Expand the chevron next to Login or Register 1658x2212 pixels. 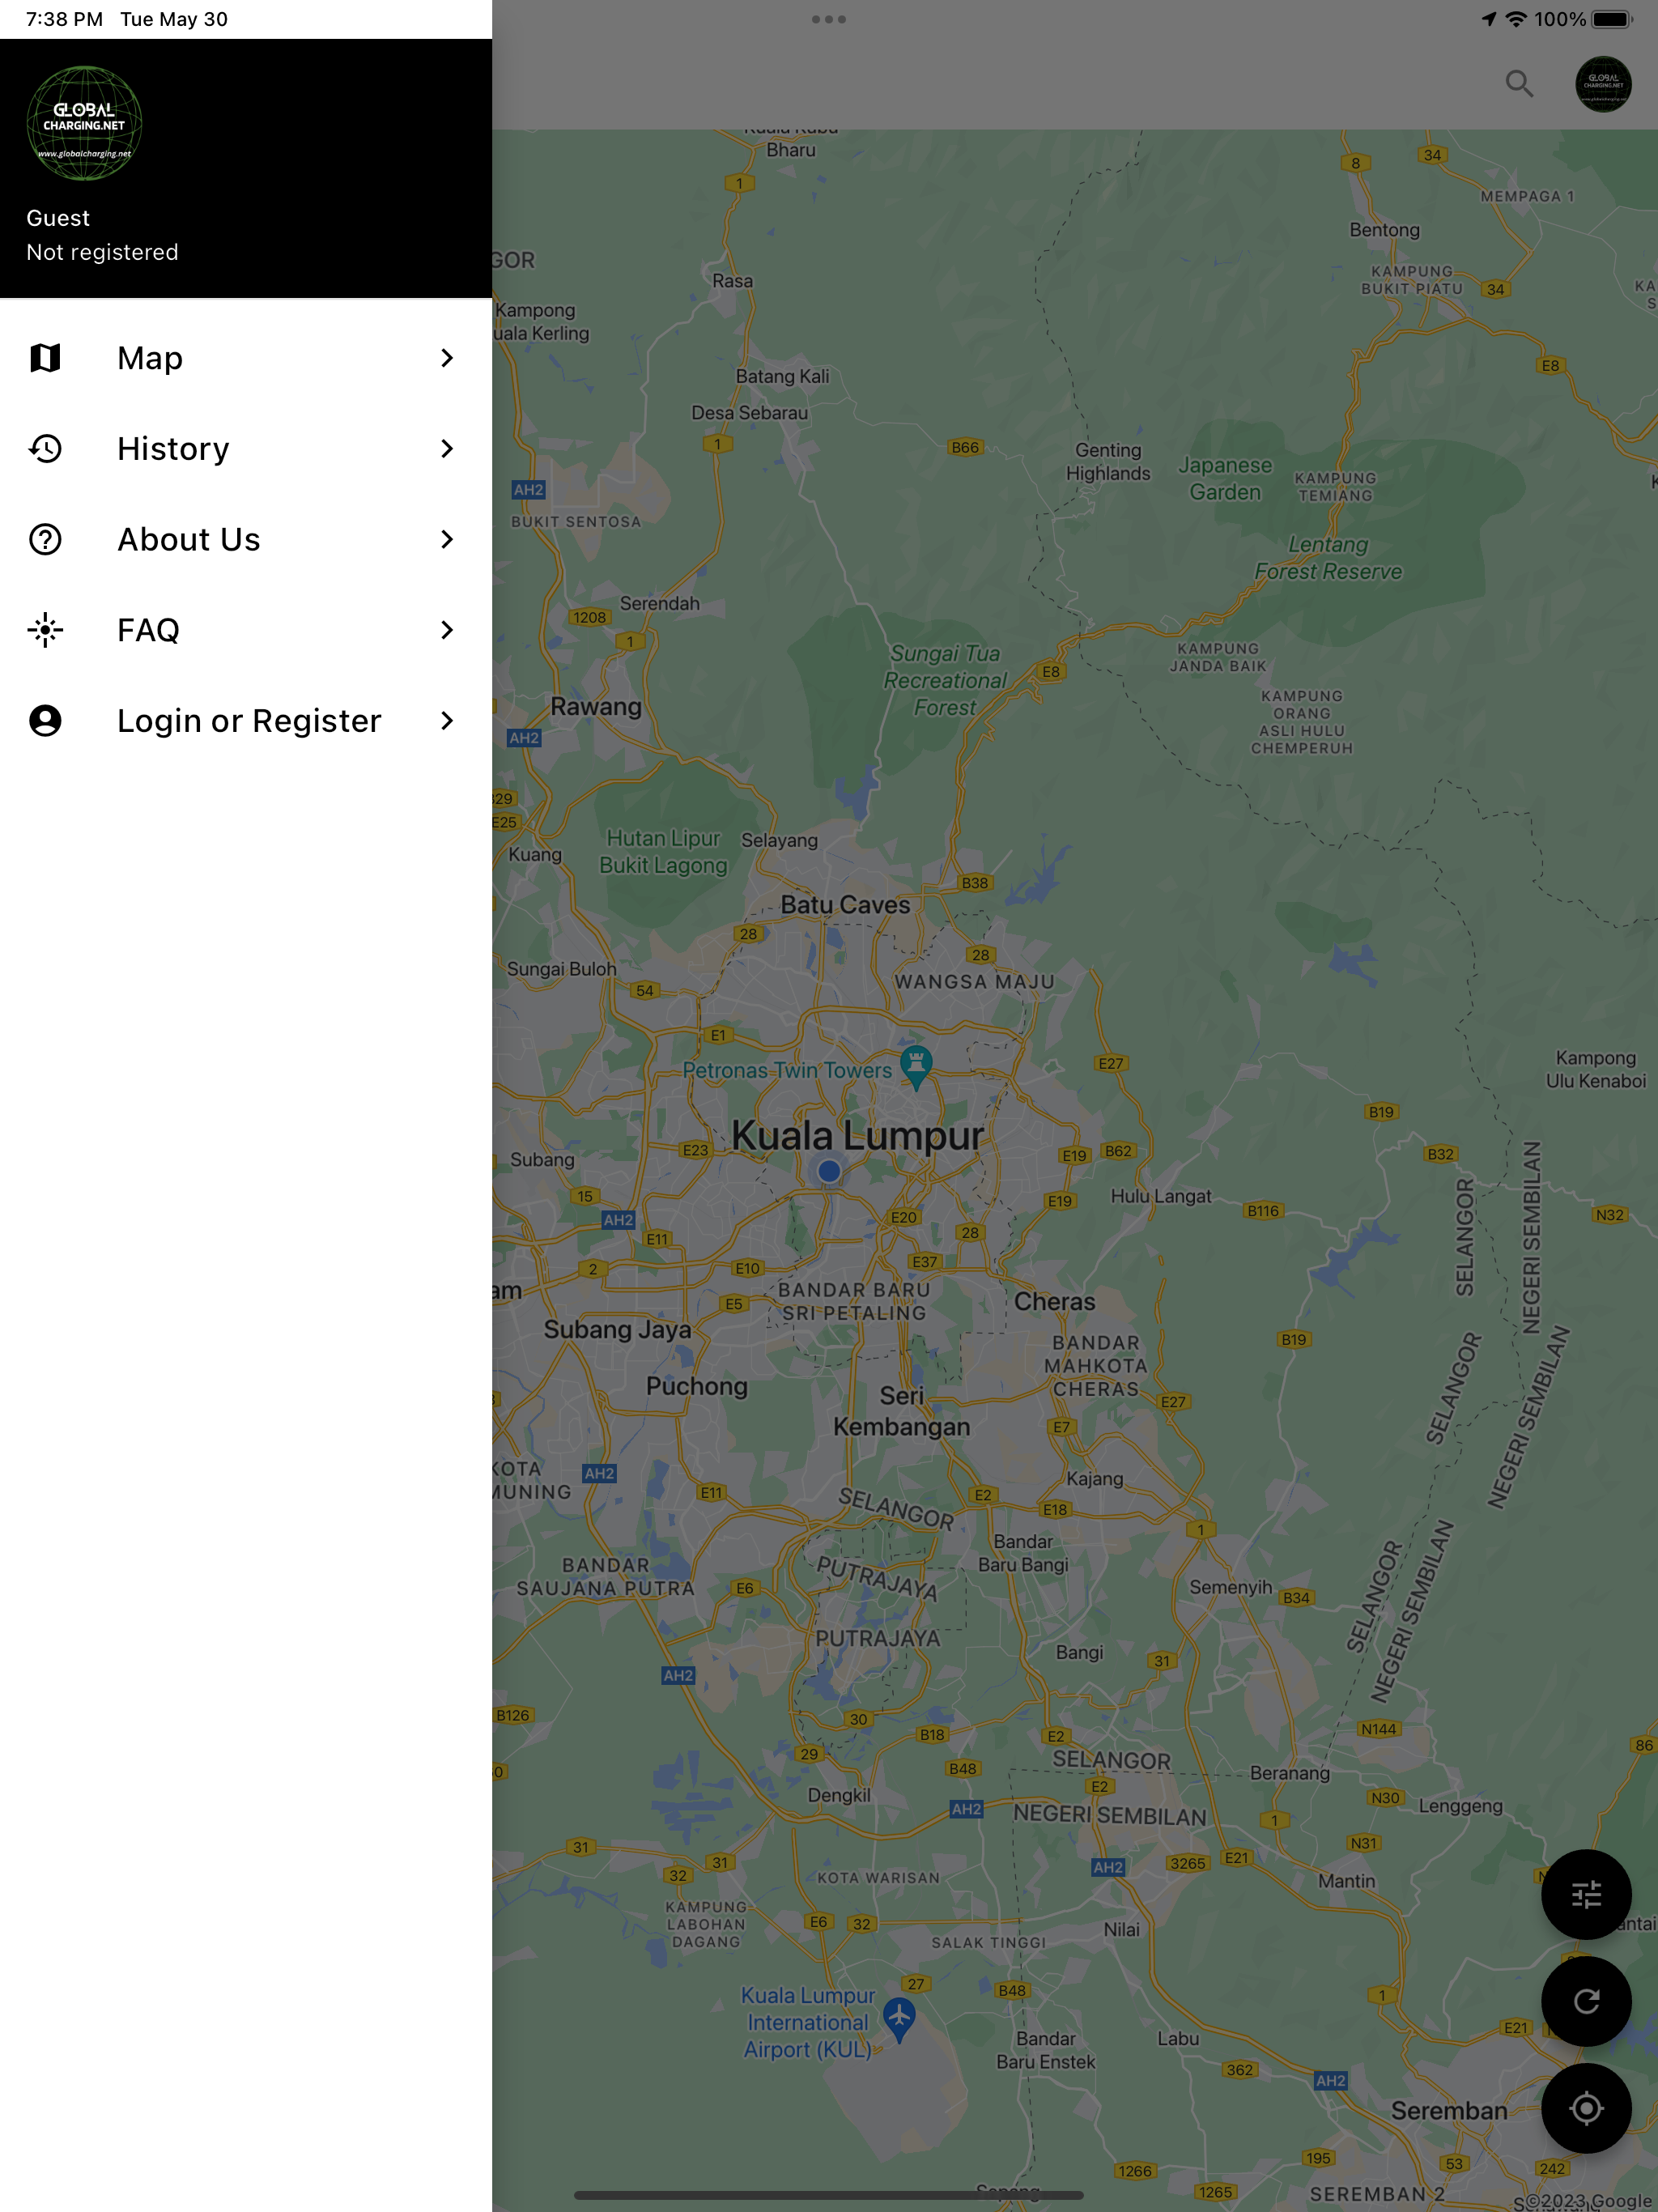447,721
